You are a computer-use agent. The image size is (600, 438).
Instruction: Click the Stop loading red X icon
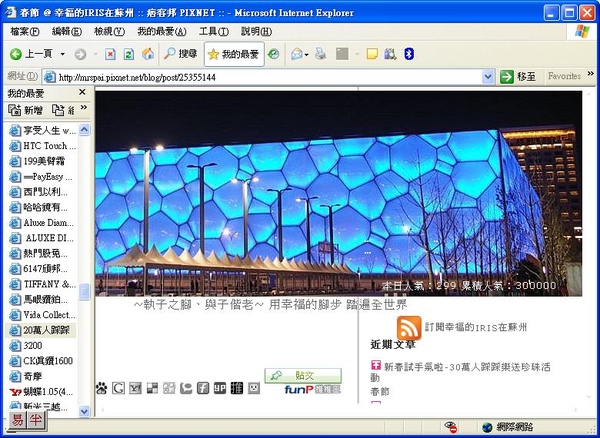(110, 54)
